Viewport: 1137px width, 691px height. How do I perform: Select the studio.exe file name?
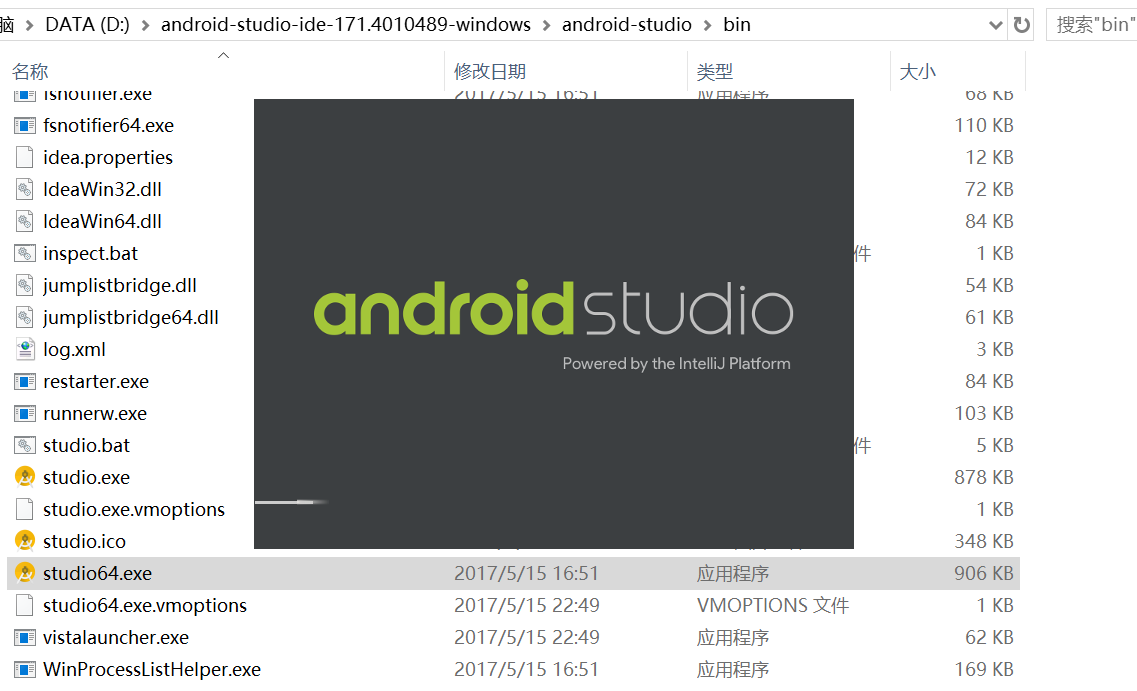(x=86, y=477)
